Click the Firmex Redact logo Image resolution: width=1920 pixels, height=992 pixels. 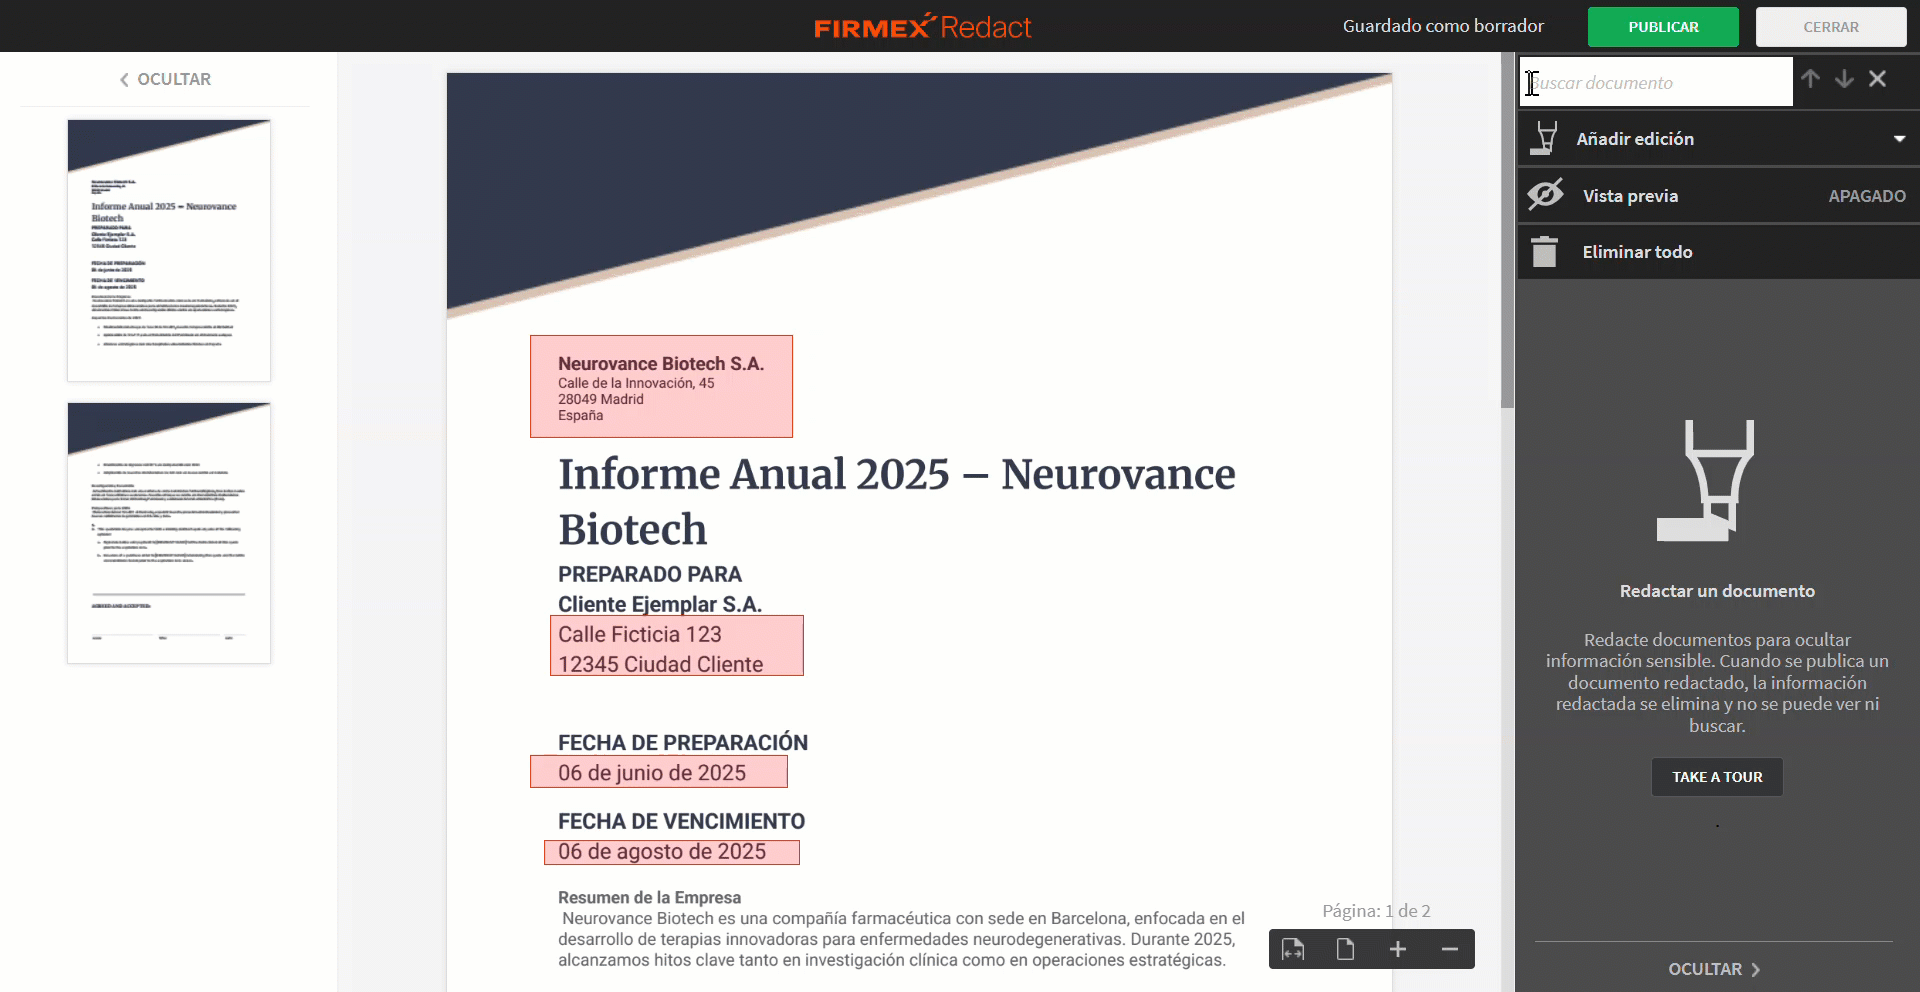pos(922,27)
